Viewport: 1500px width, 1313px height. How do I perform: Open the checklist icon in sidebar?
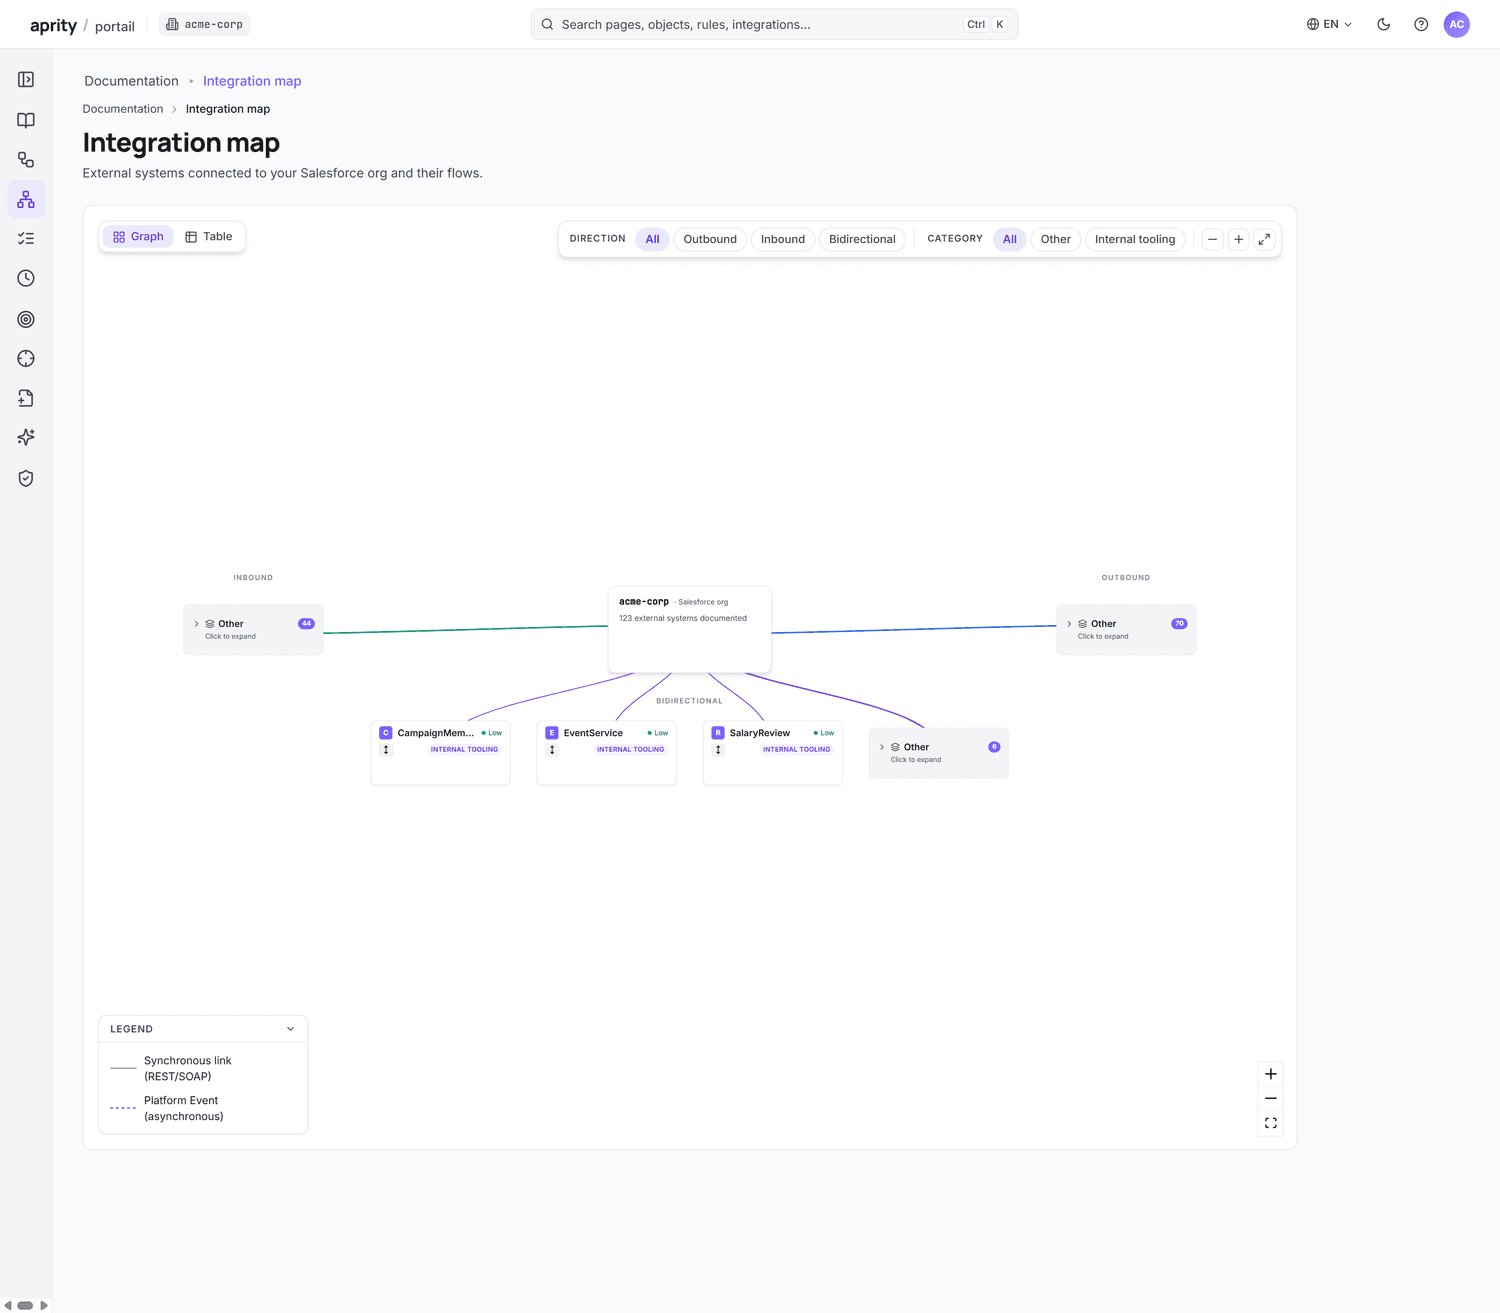click(26, 239)
